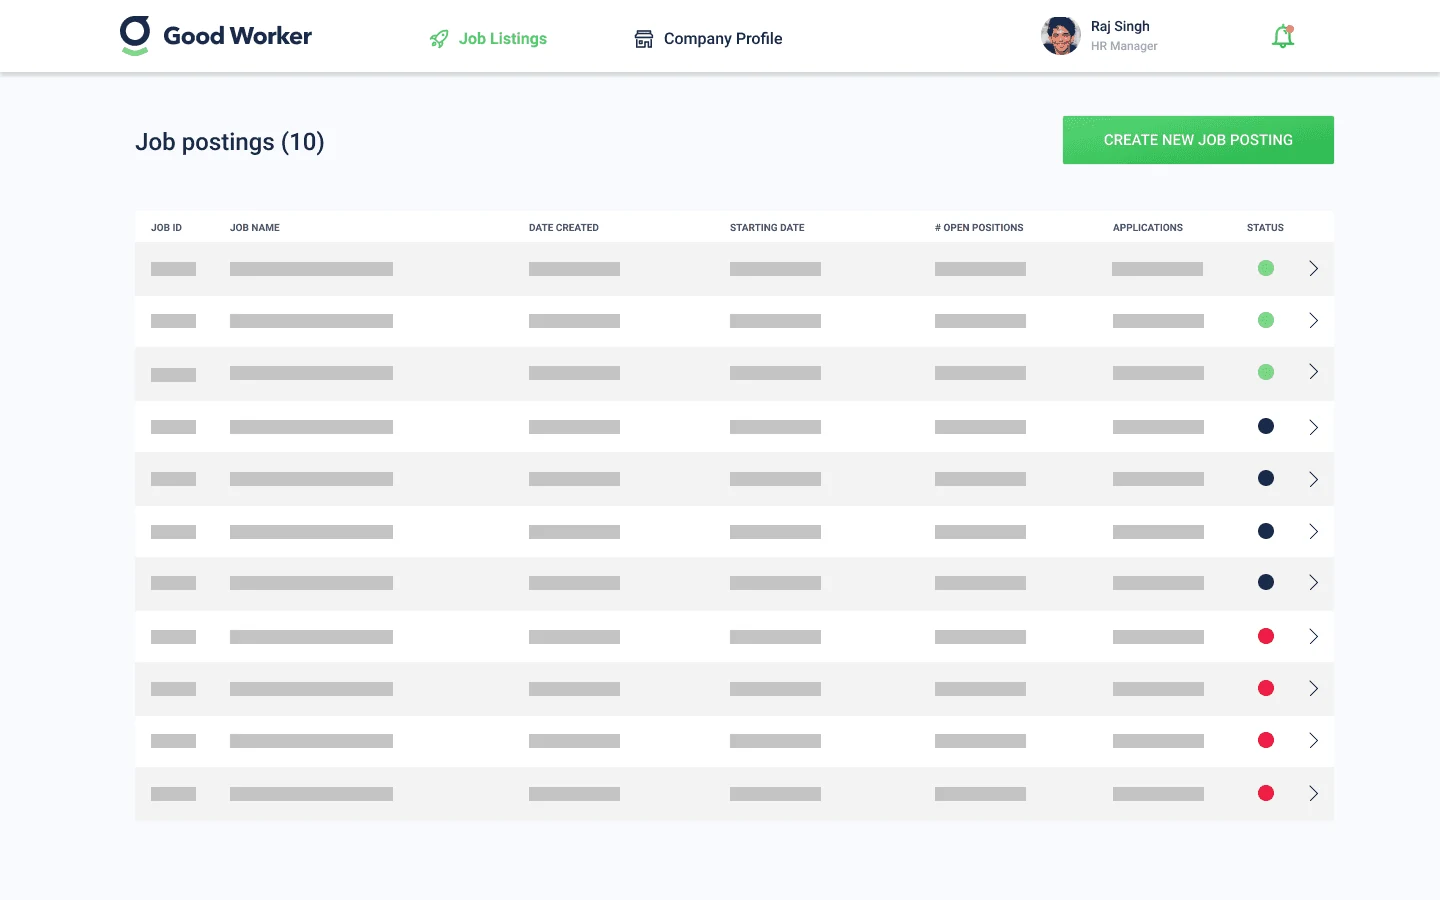
Task: Click the STARTING DATE column header
Action: click(767, 228)
